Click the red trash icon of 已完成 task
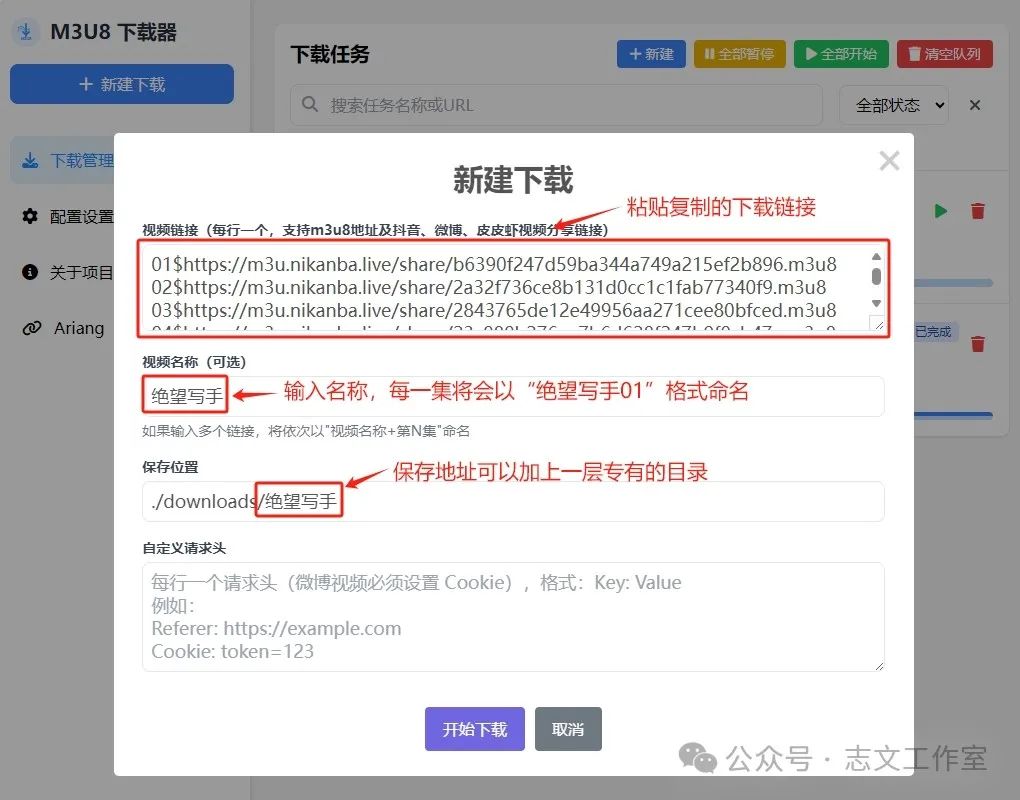 coord(978,343)
